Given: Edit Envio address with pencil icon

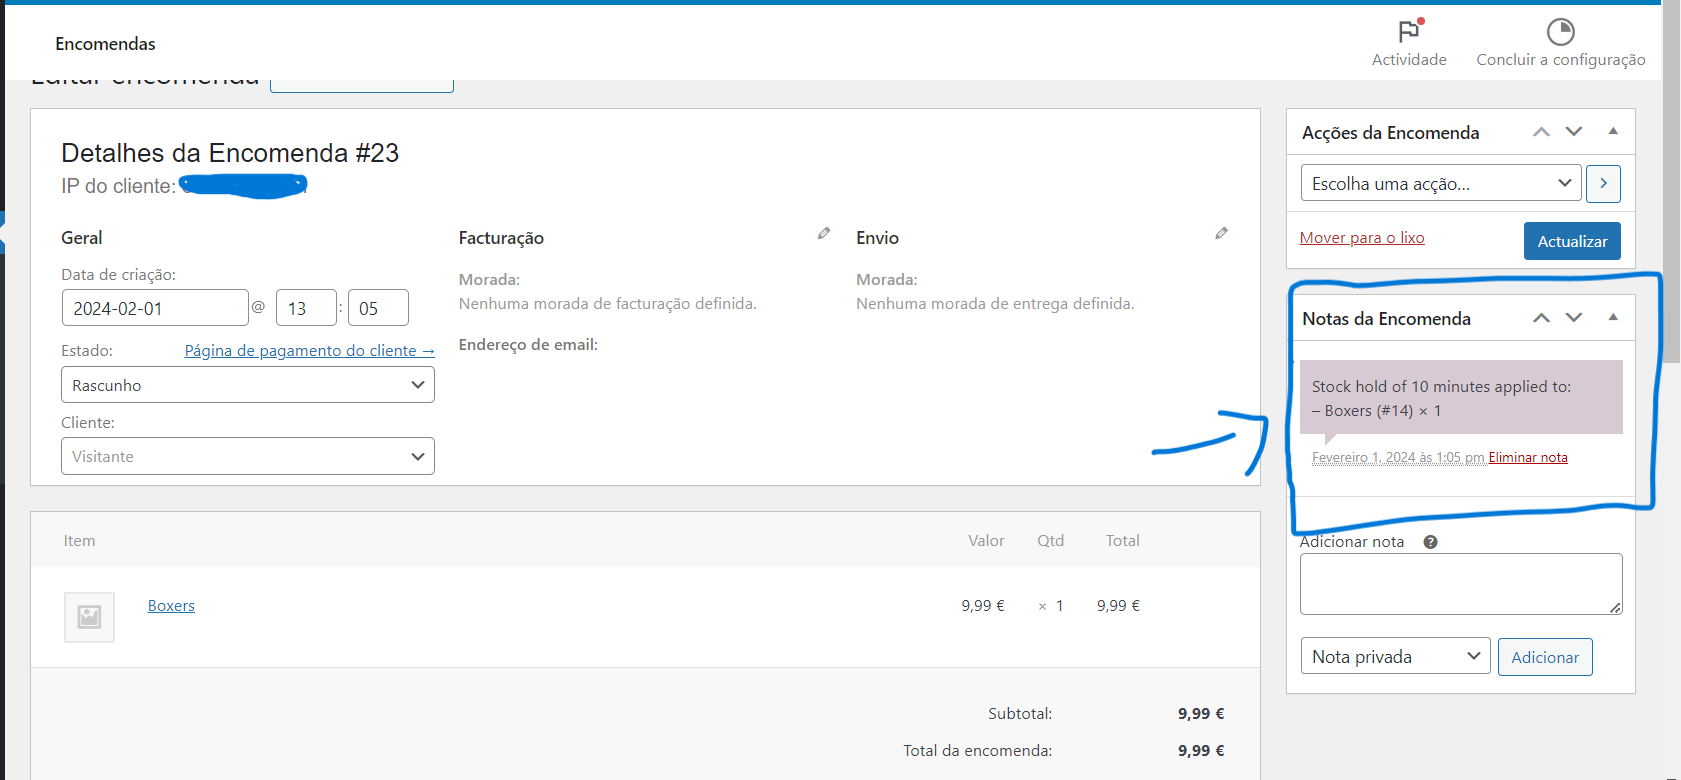Looking at the screenshot, I should 1221,233.
